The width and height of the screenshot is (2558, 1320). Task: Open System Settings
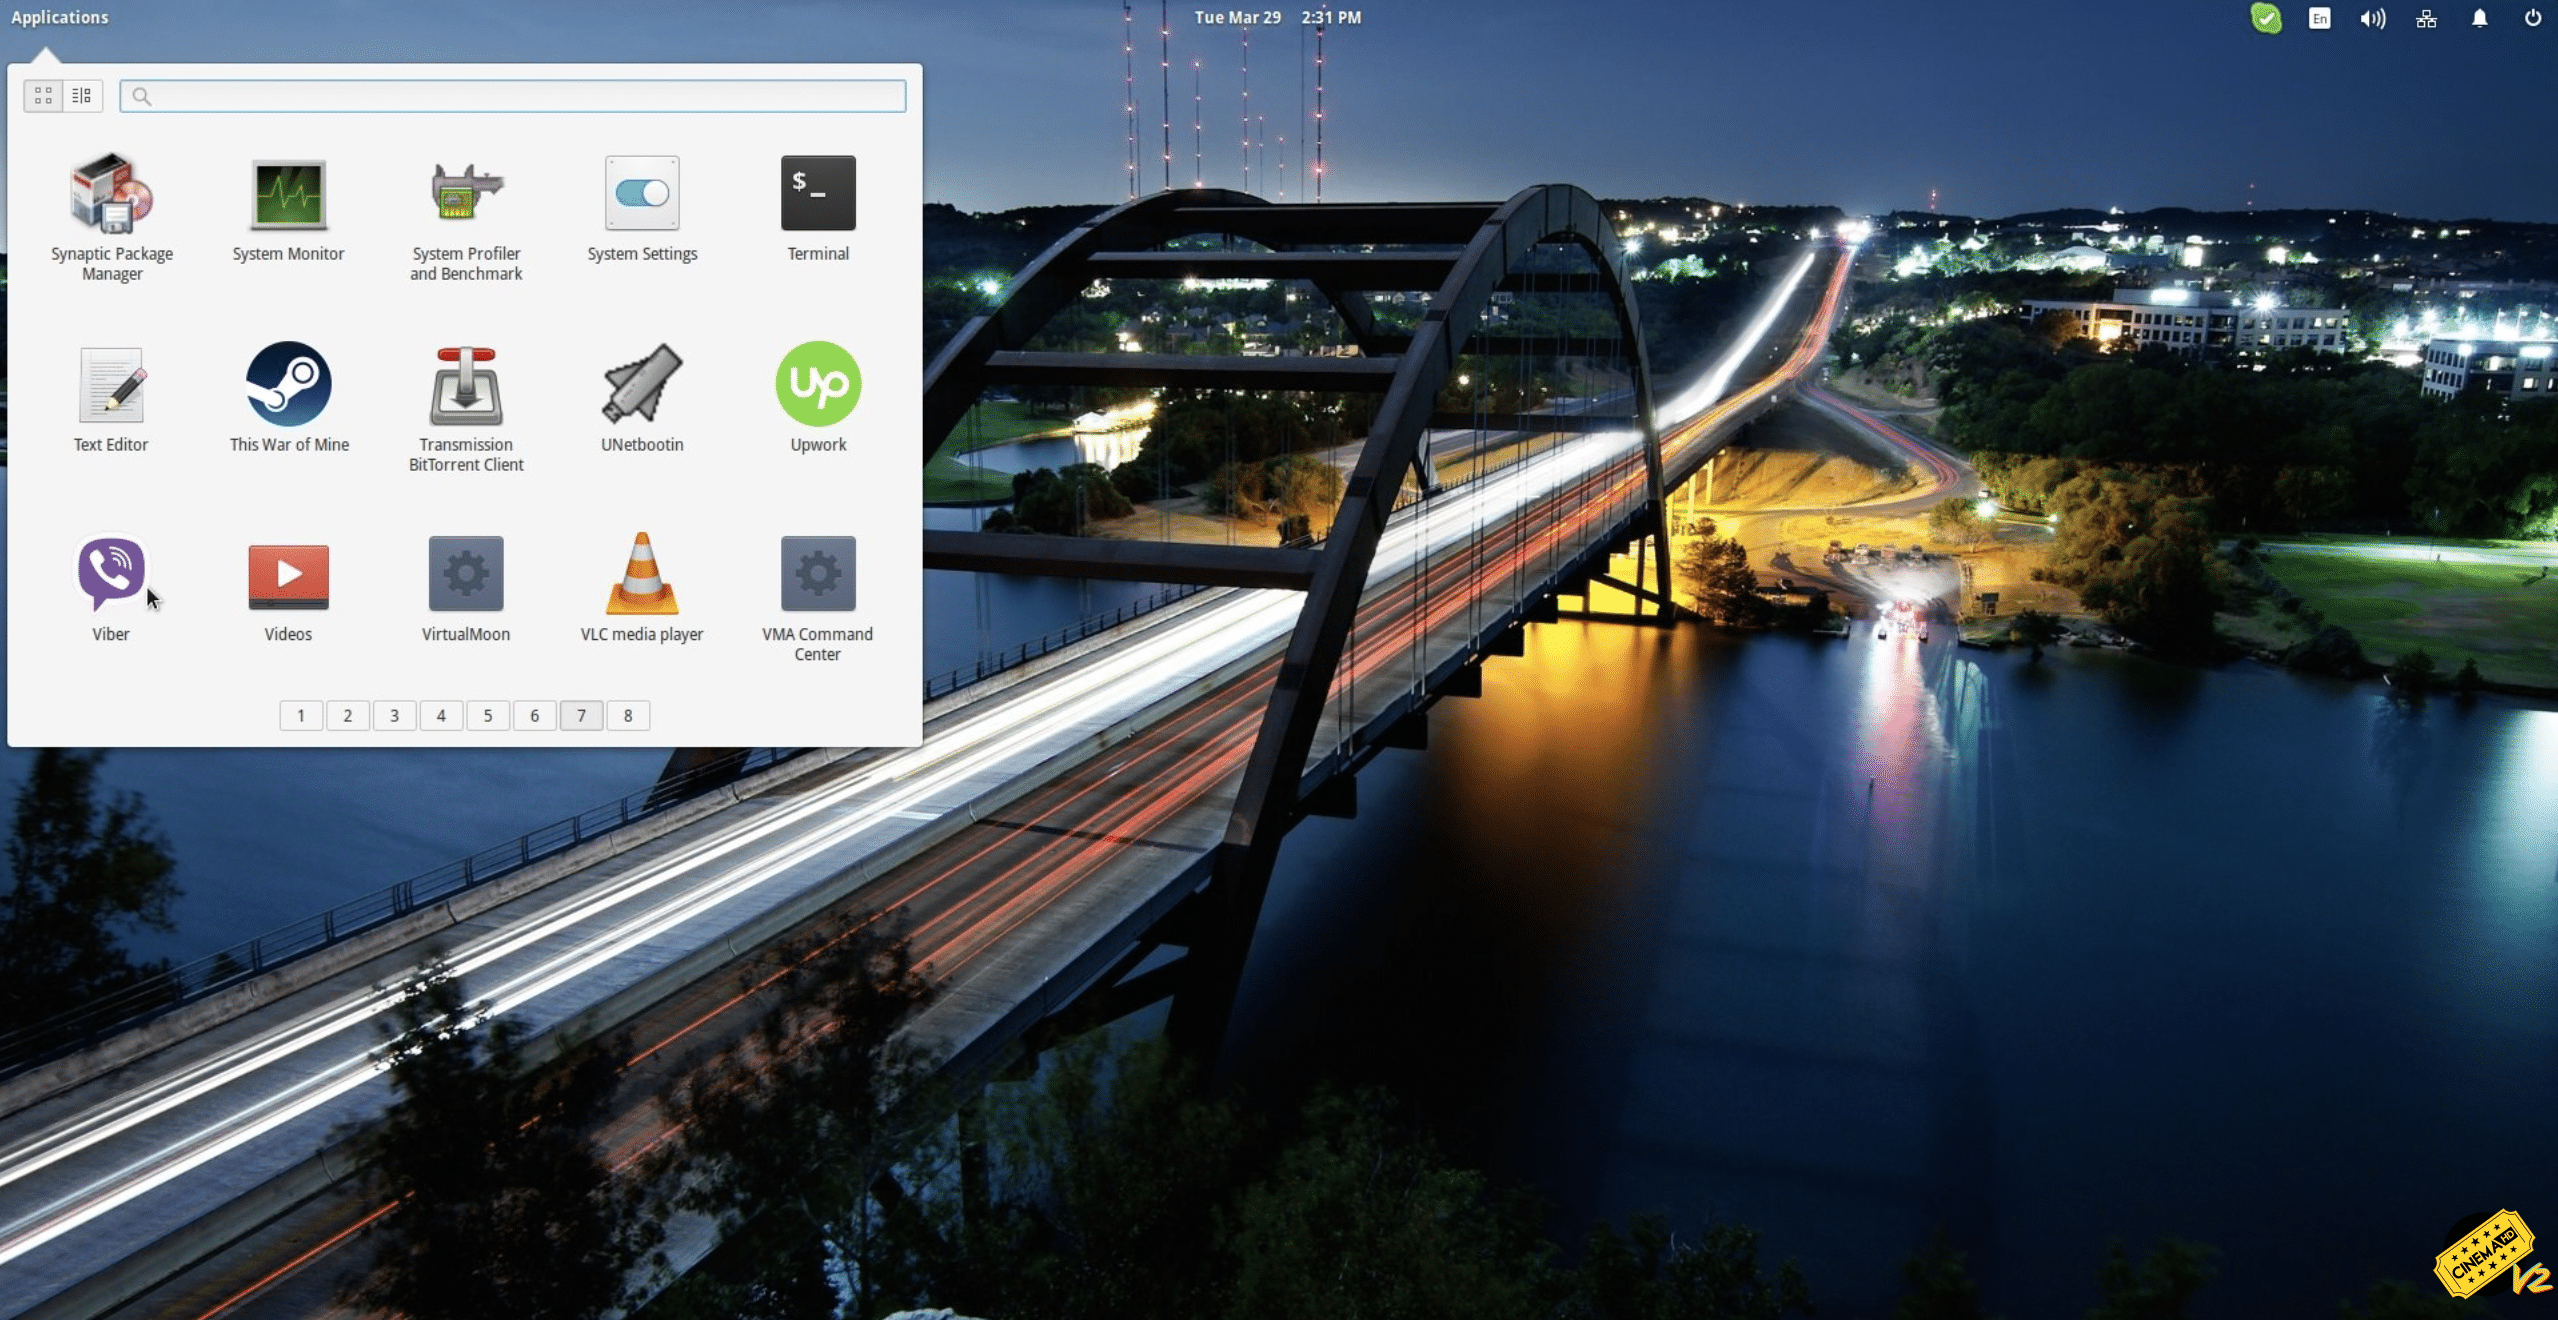642,209
